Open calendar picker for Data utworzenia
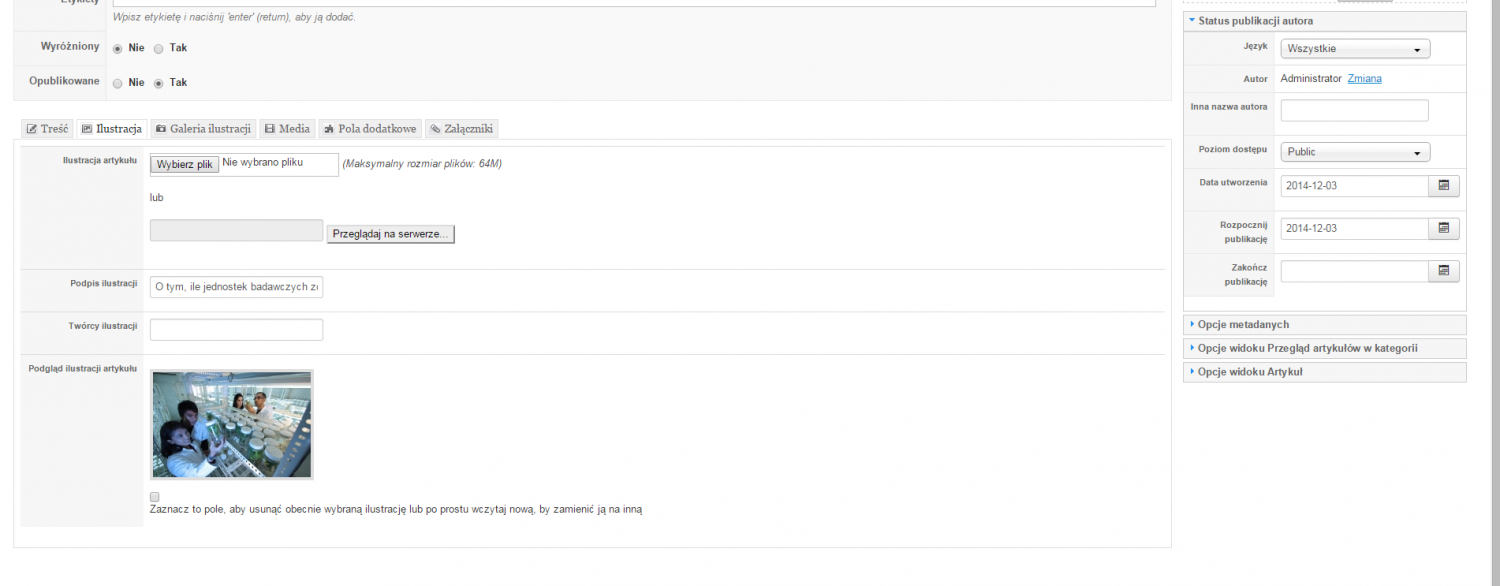 [1443, 186]
